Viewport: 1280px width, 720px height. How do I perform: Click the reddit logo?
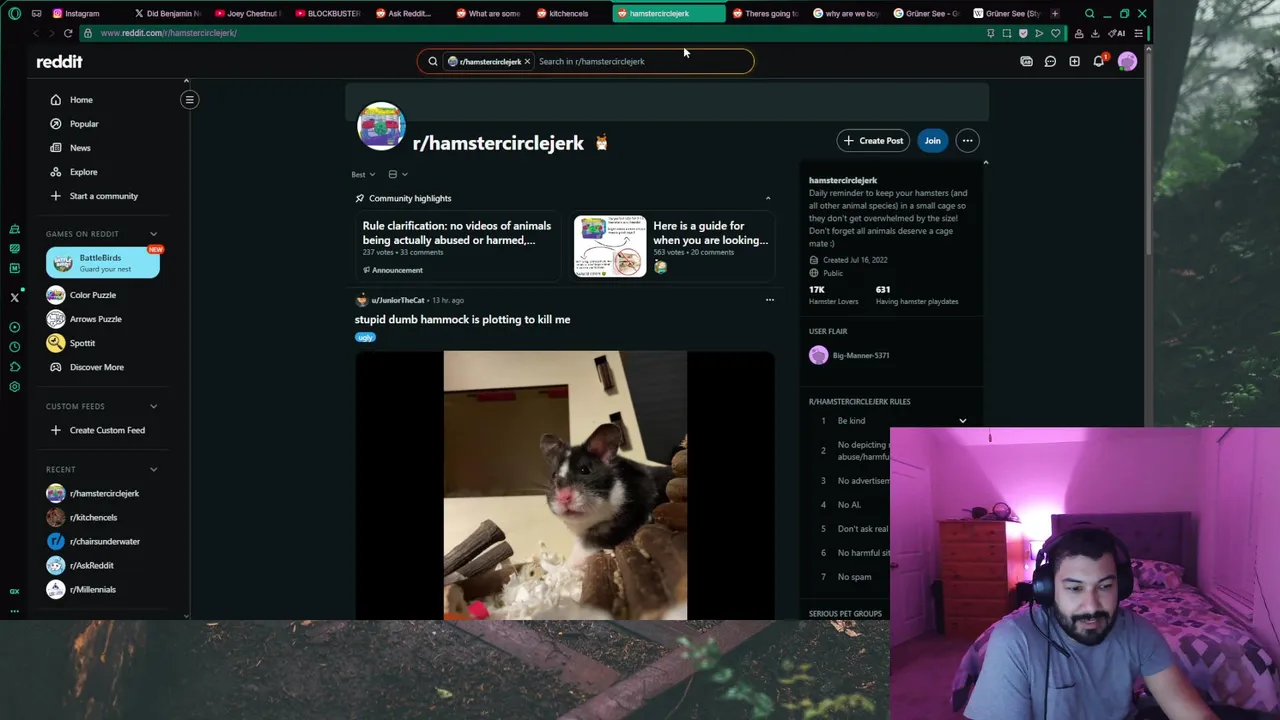click(x=59, y=62)
